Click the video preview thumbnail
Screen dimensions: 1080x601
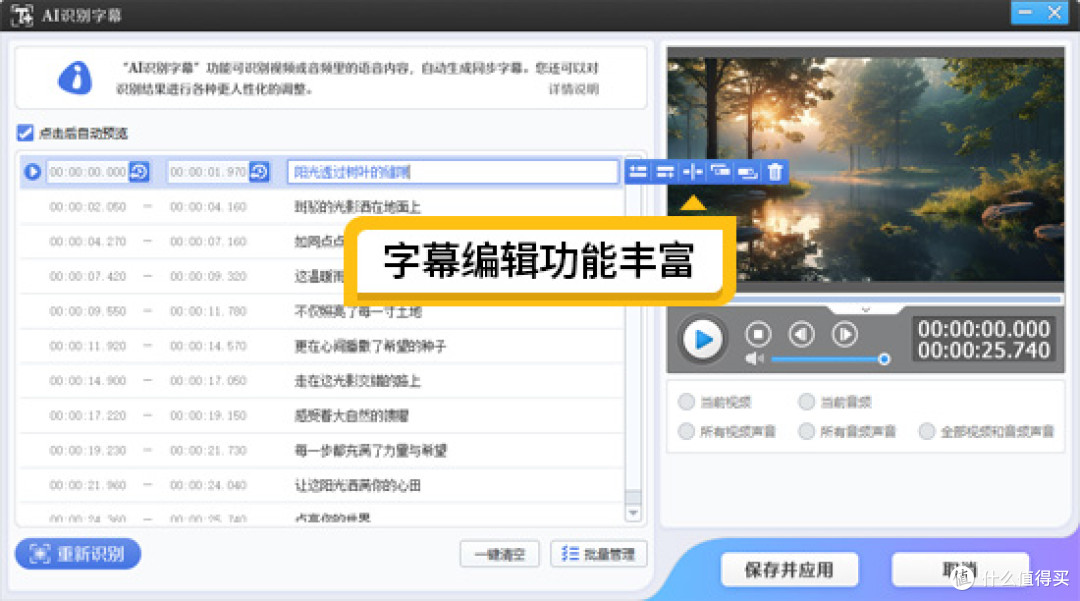click(x=866, y=169)
